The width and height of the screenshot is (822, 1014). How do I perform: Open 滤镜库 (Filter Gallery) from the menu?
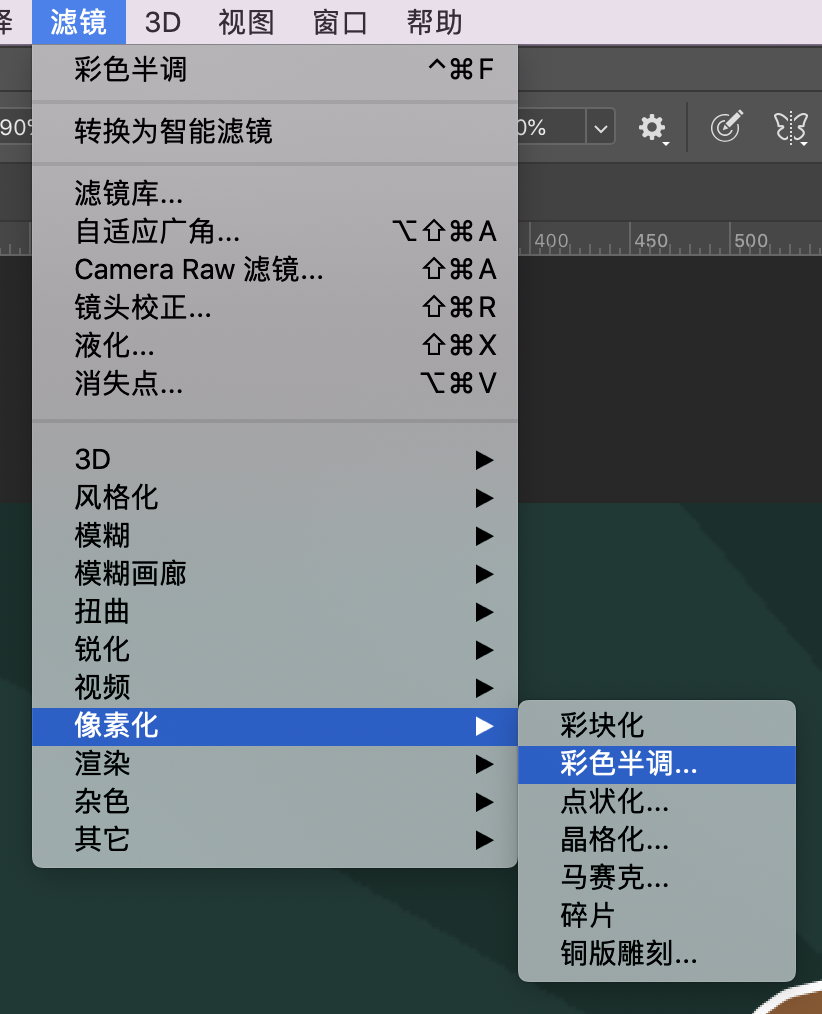tap(129, 193)
